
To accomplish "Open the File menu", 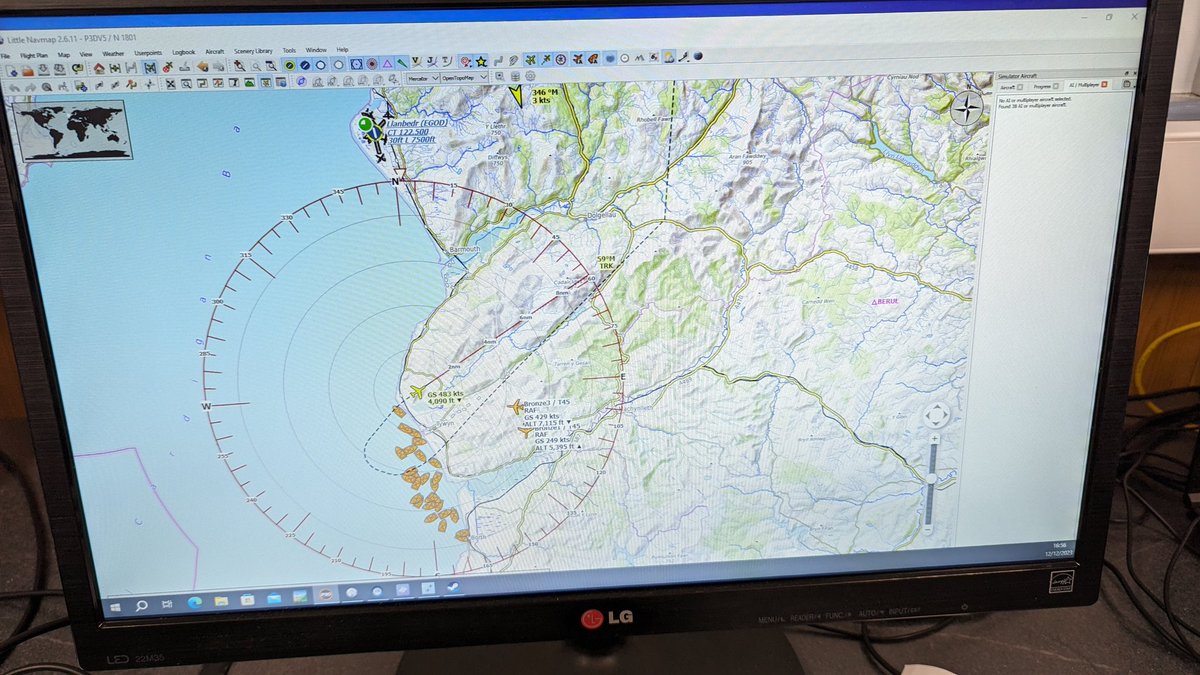I will [6, 55].
